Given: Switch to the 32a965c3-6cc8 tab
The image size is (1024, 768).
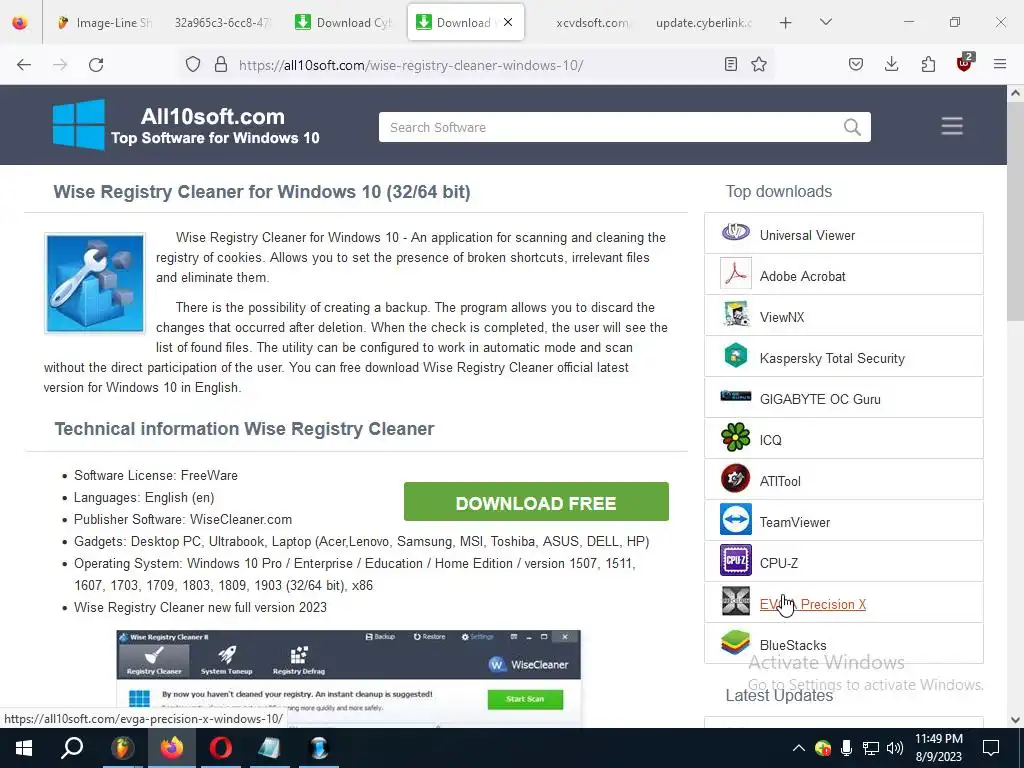Looking at the screenshot, I should coord(222,23).
